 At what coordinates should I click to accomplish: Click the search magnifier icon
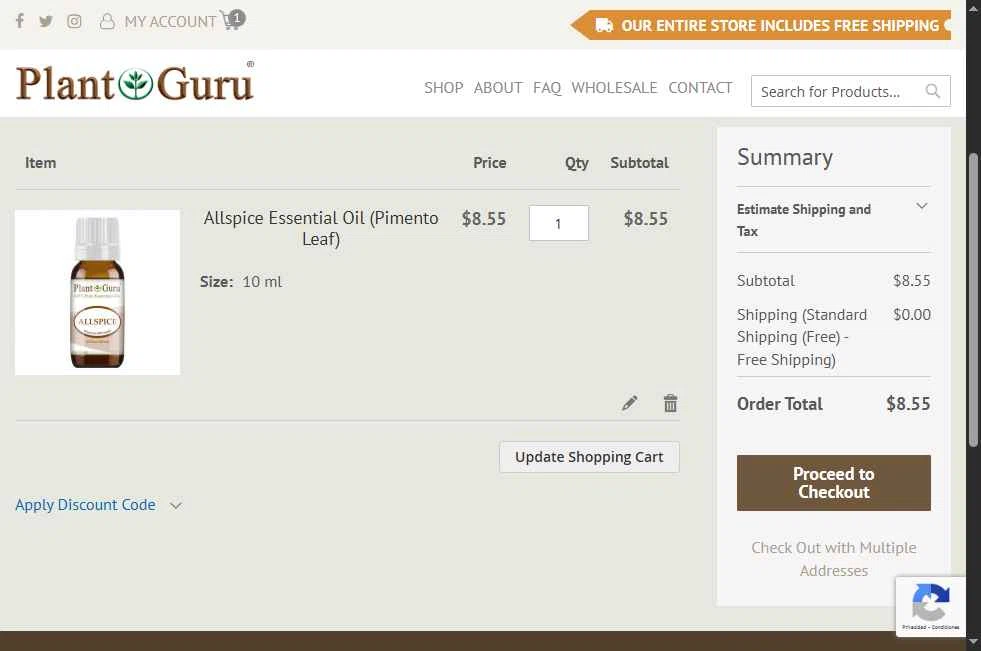tap(932, 91)
